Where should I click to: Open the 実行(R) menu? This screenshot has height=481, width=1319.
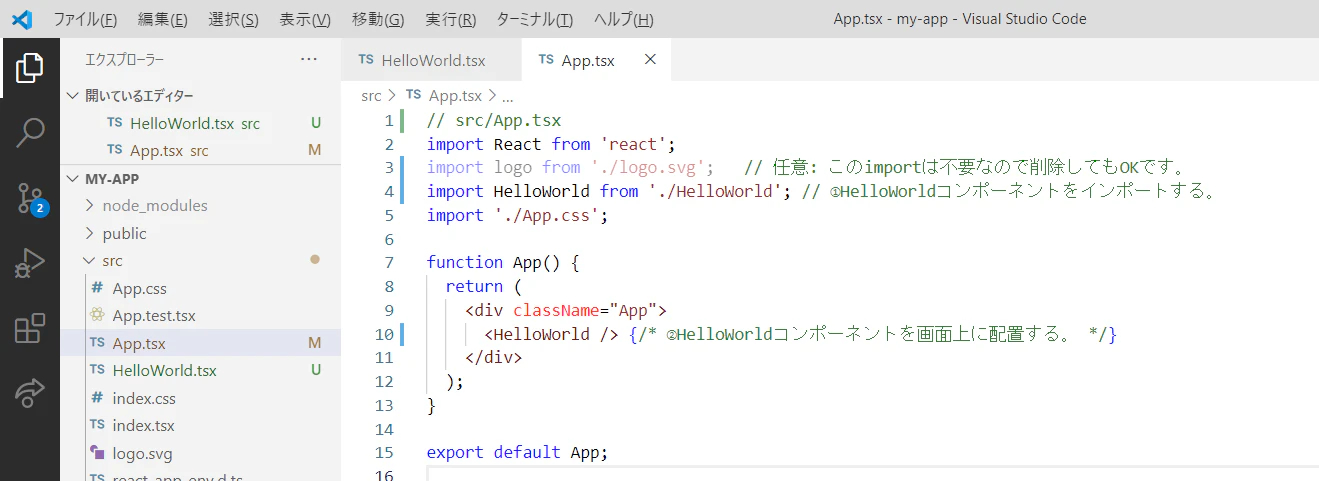(450, 19)
